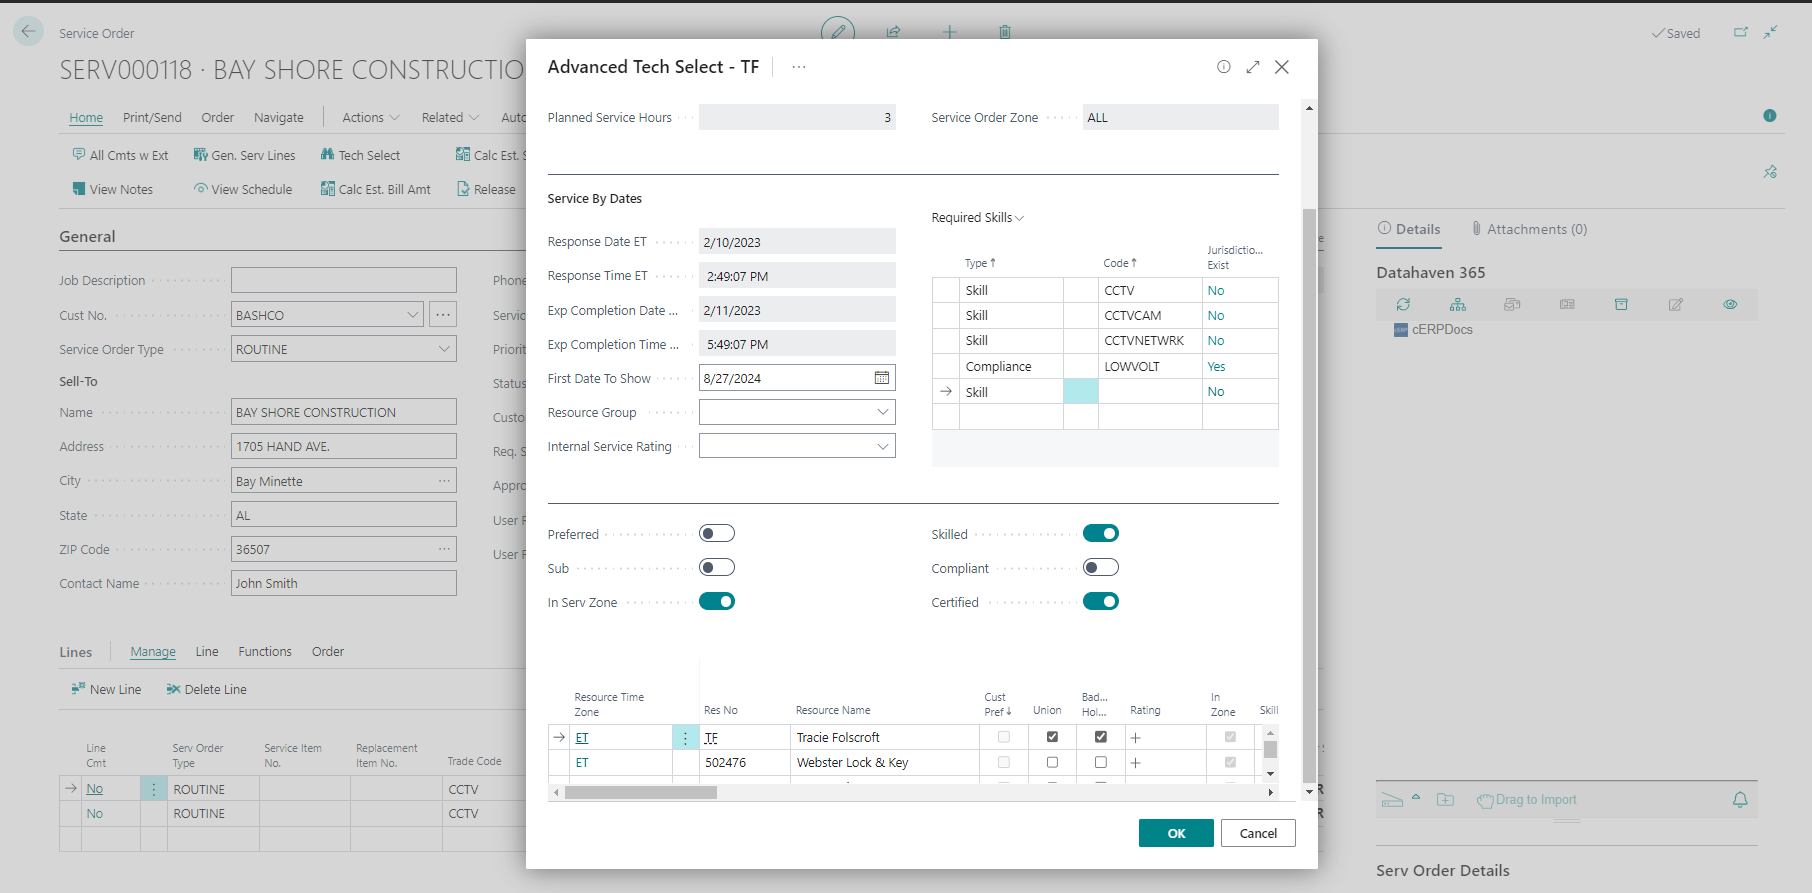This screenshot has height=893, width=1812.
Task: Click the Cancel button
Action: (x=1258, y=833)
